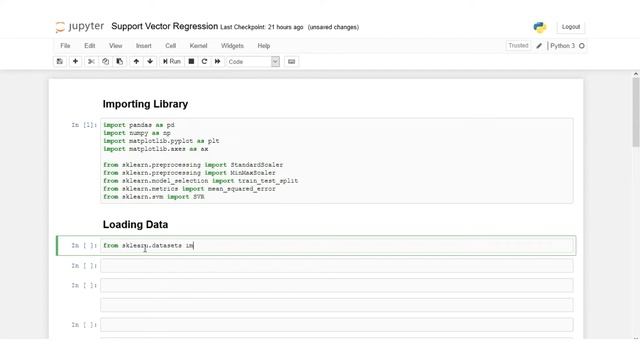Image resolution: width=640 pixels, height=360 pixels.
Task: Open the cell type Code dropdown
Action: click(x=253, y=62)
